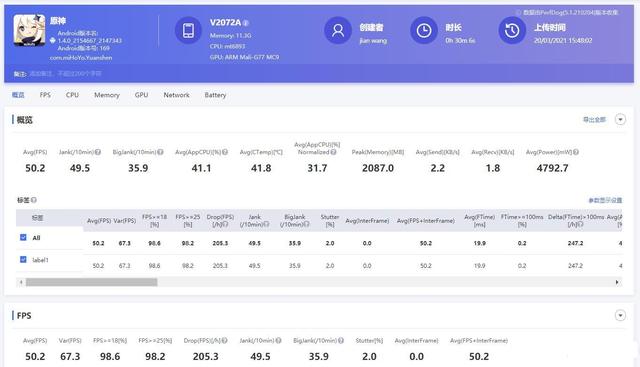The width and height of the screenshot is (640, 367).
Task: Collapse the 概览 overview section
Action: (620, 119)
